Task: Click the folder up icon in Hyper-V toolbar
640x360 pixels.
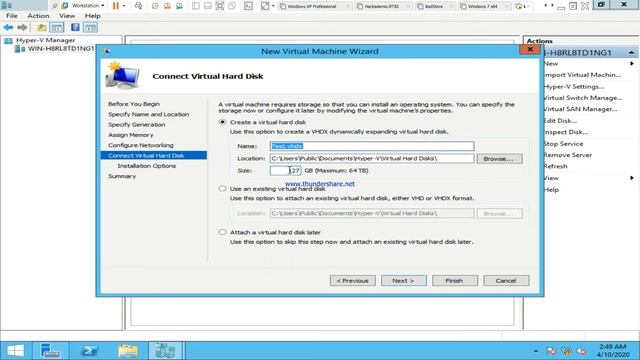Action: click(42, 27)
